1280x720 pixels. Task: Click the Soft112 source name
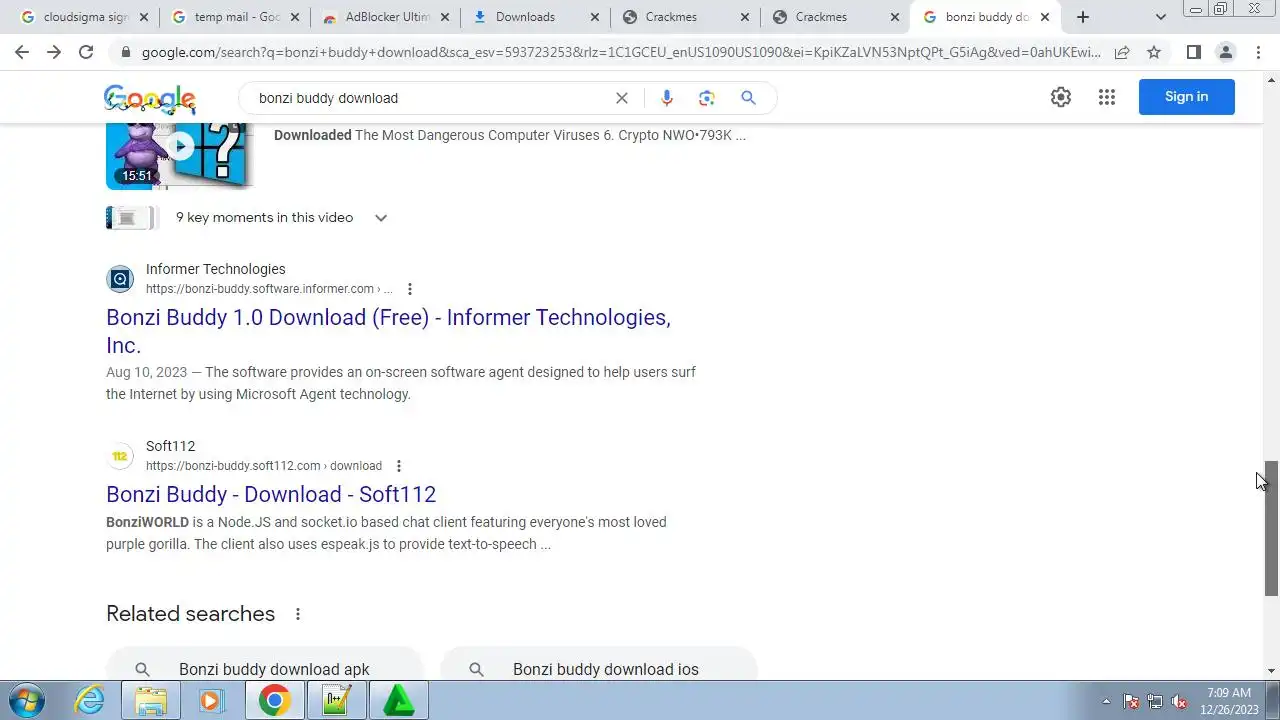[170, 446]
